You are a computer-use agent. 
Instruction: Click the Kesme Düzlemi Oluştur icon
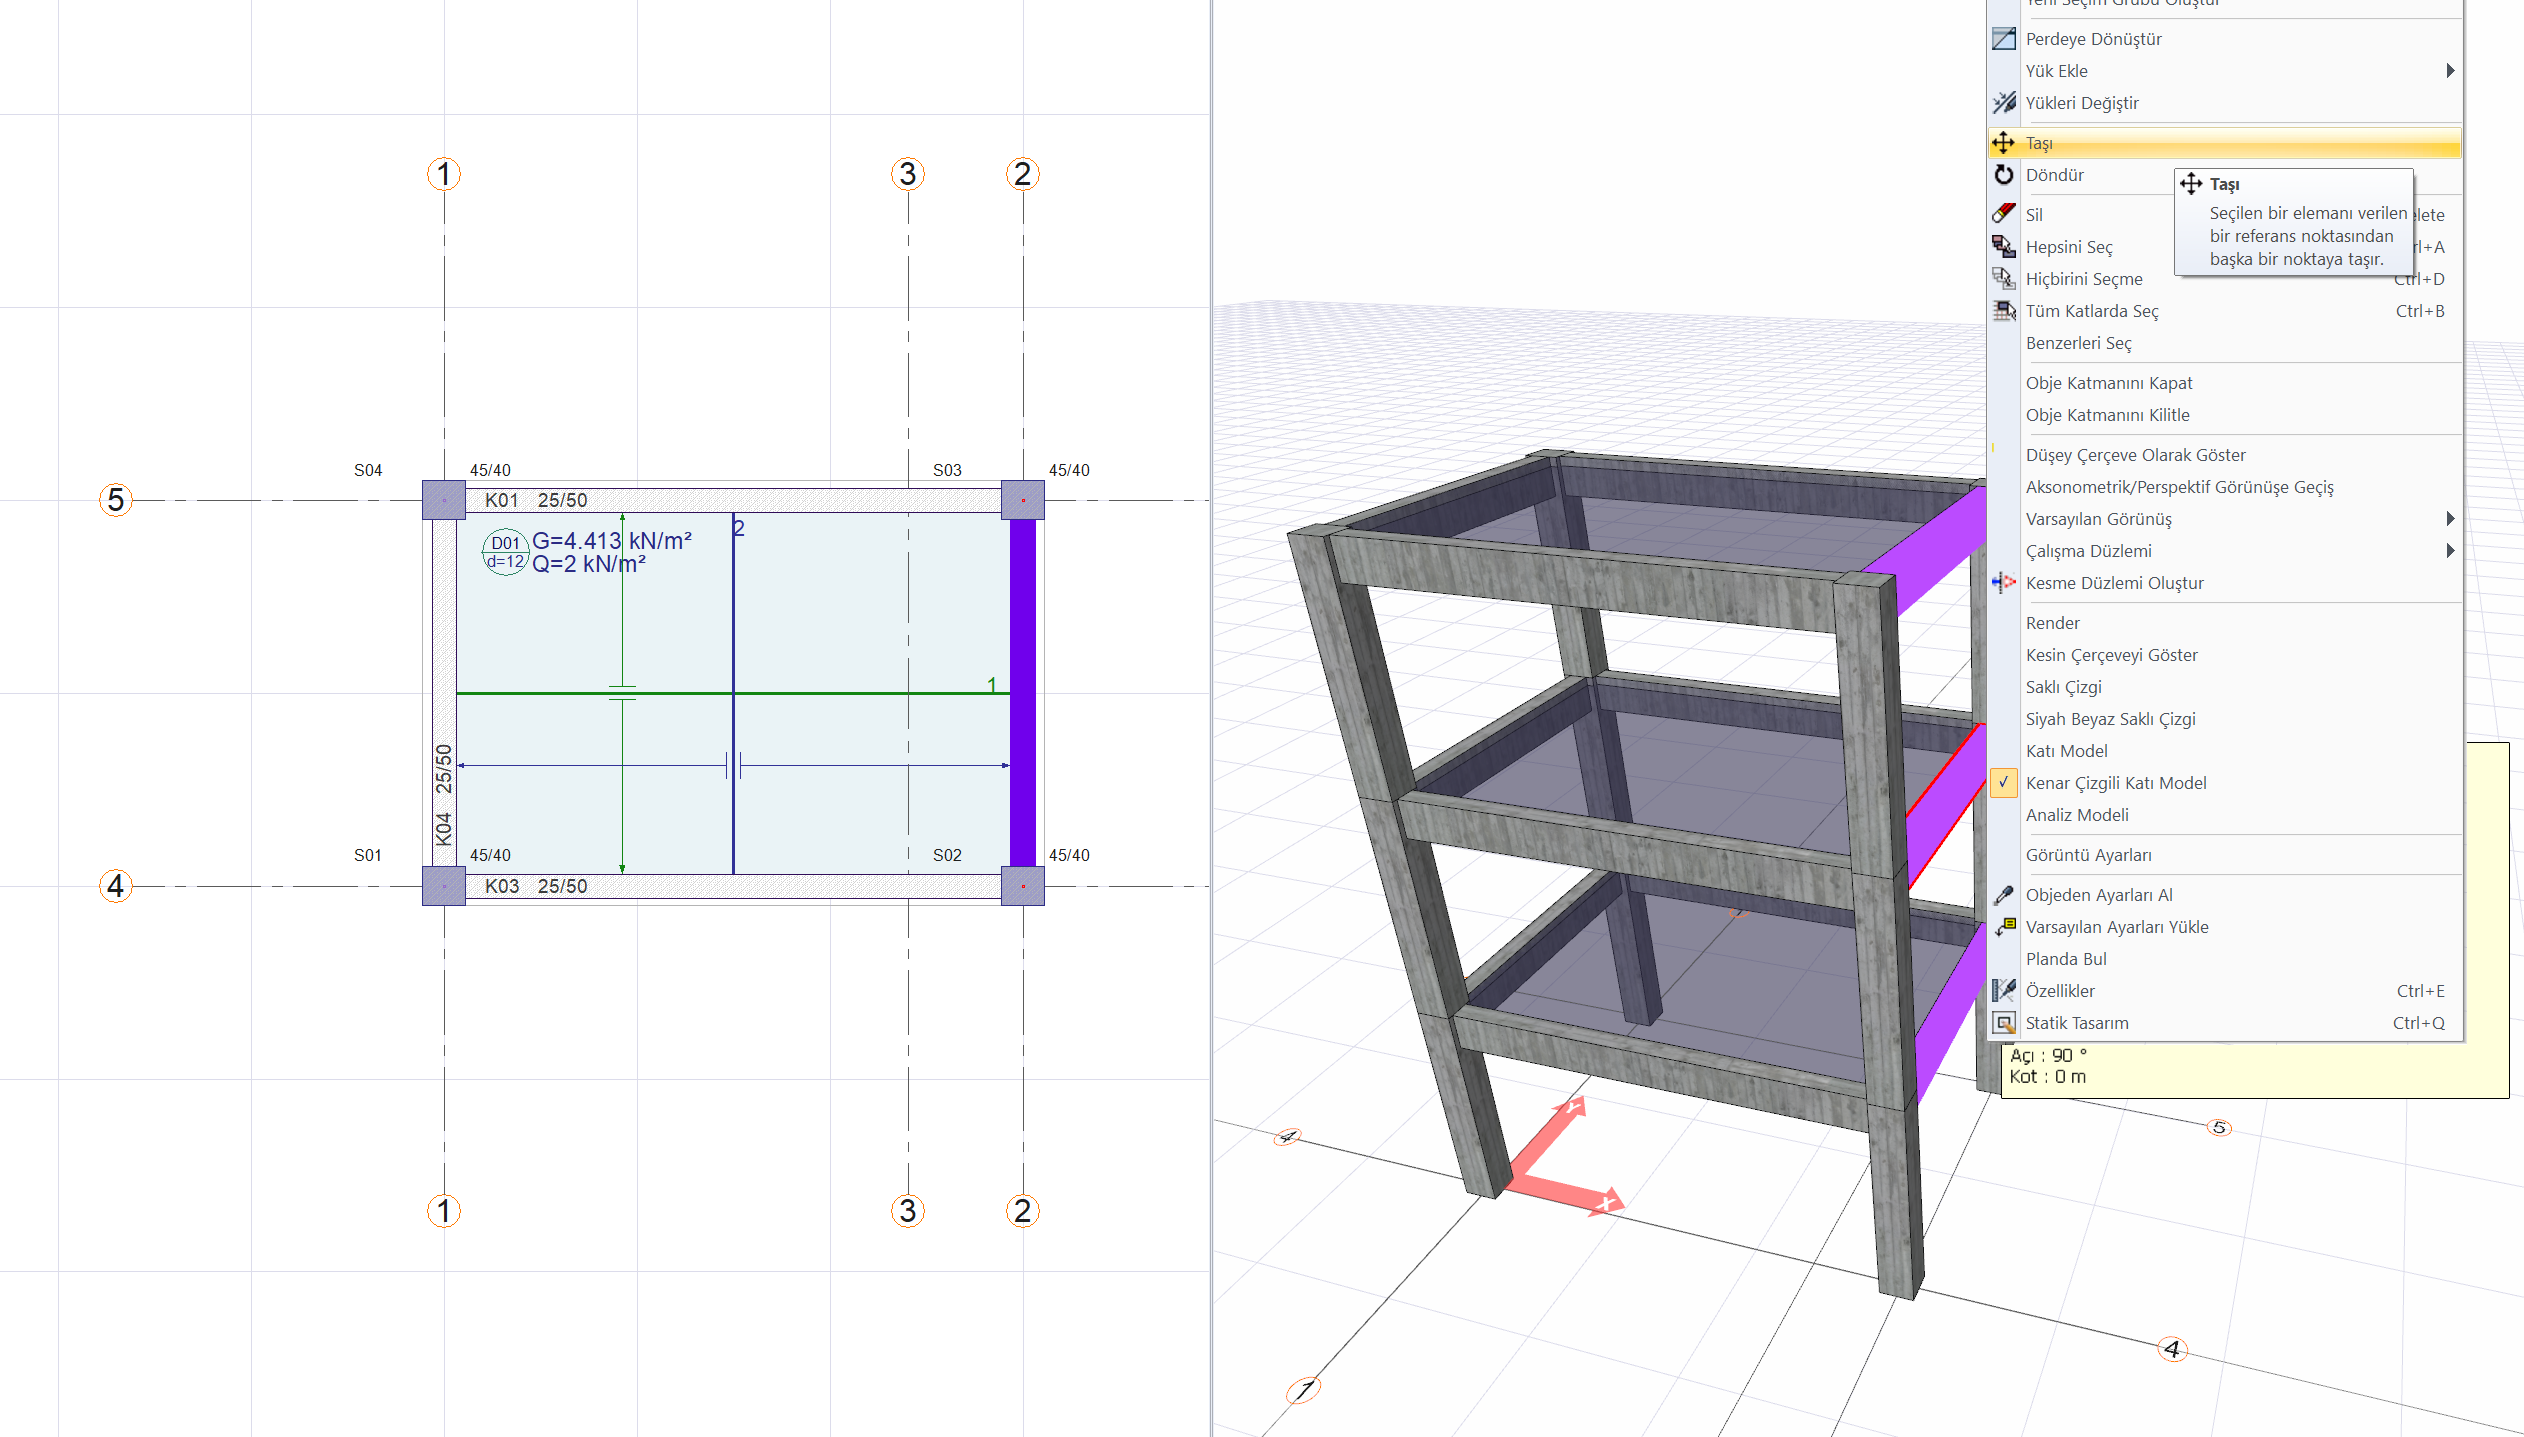coord(2003,583)
